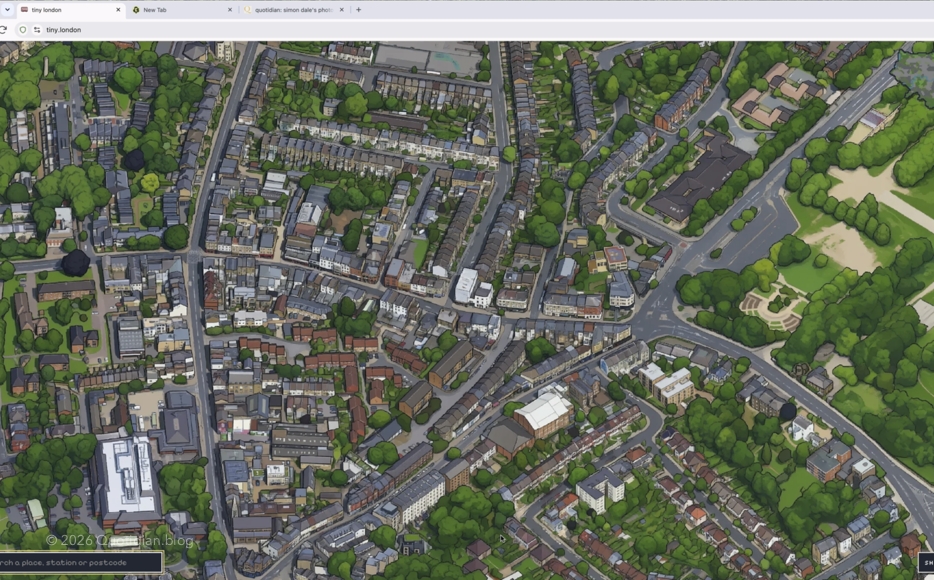View site information settings icon
Image resolution: width=934 pixels, height=580 pixels.
coord(37,30)
